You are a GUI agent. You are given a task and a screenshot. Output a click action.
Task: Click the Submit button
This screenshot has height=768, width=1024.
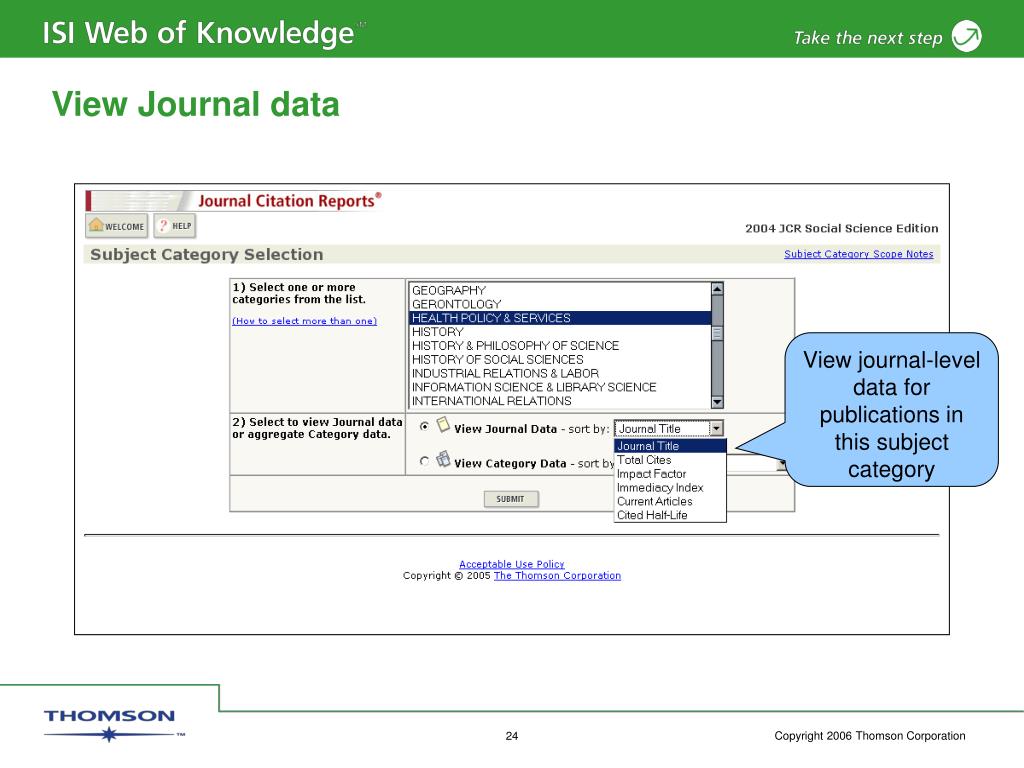[x=511, y=499]
